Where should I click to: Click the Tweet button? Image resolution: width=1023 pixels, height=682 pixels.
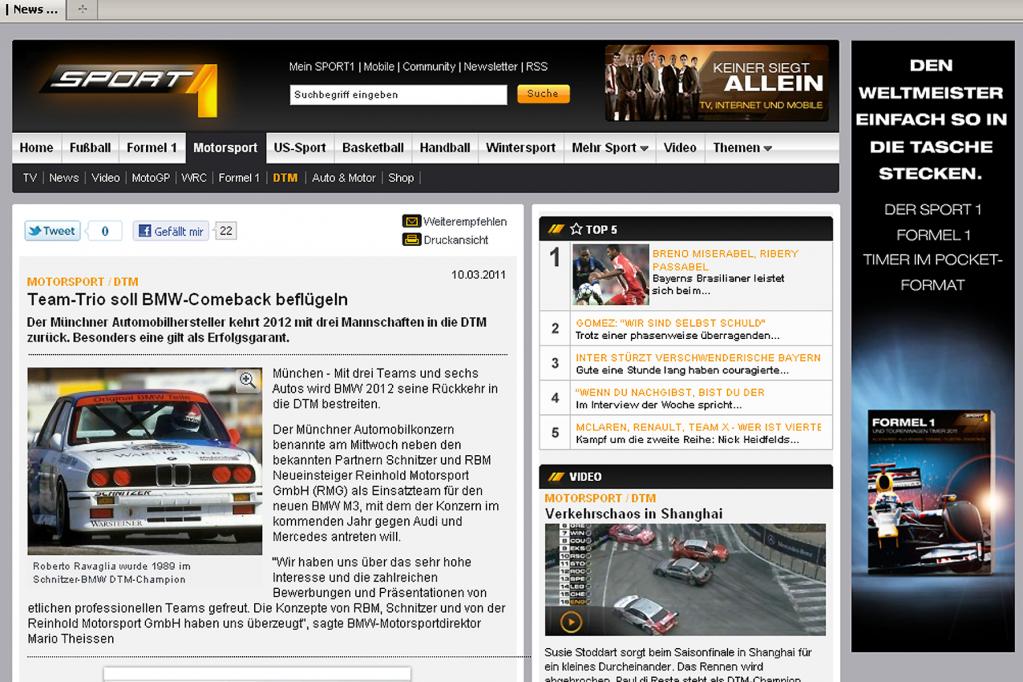tap(52, 230)
